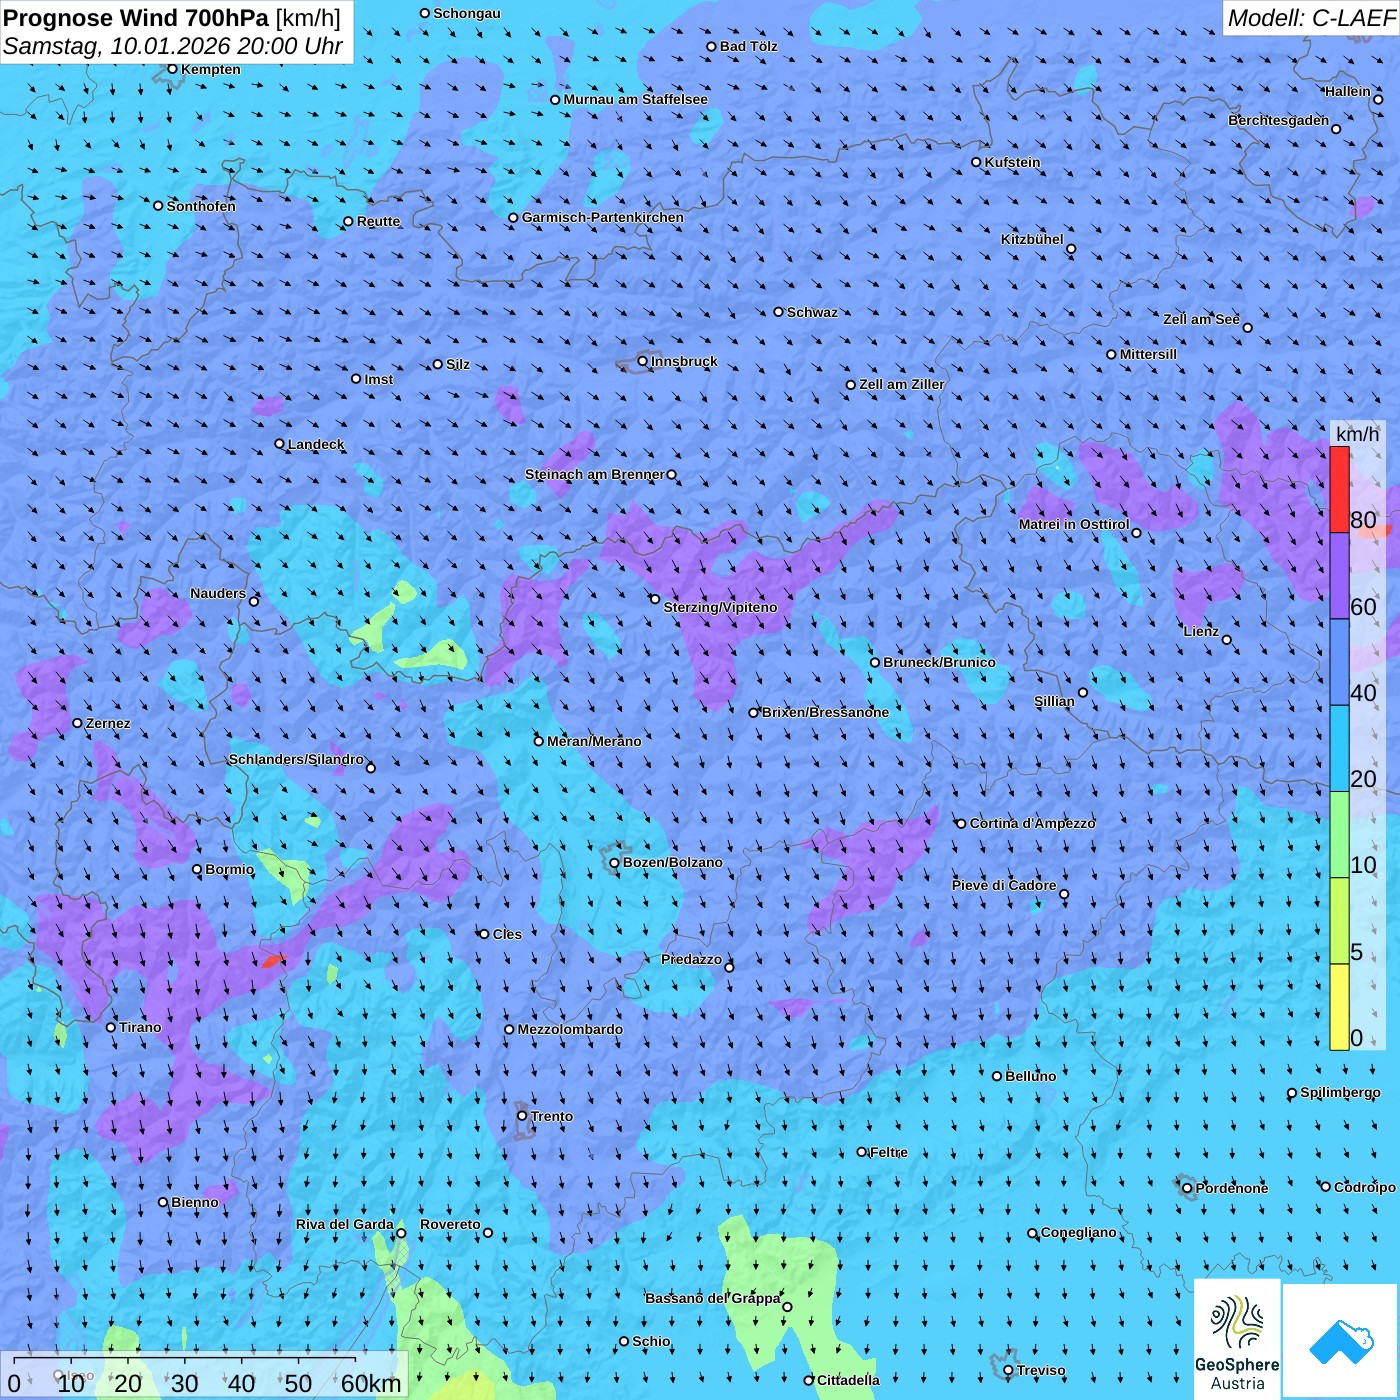
Task: Click the Kitzbühel location dot
Action: click(1071, 249)
